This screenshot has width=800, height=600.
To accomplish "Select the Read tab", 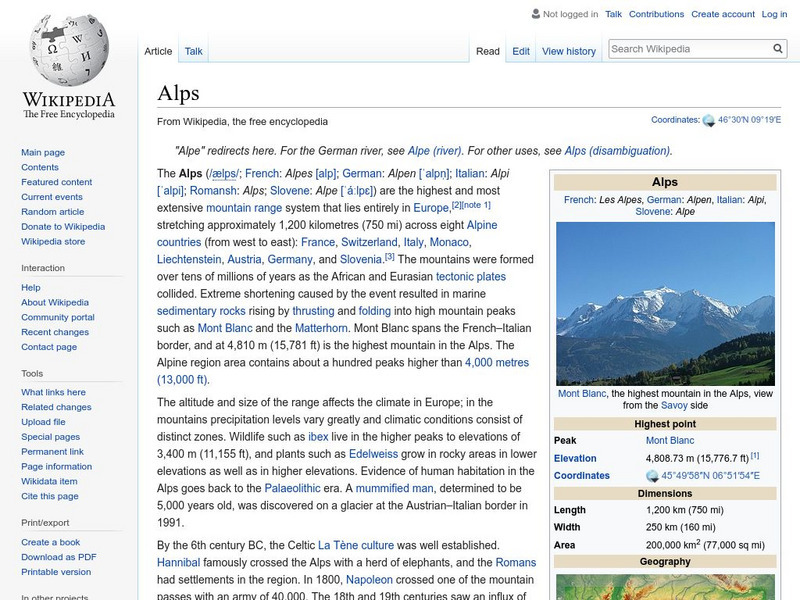I will [x=488, y=51].
